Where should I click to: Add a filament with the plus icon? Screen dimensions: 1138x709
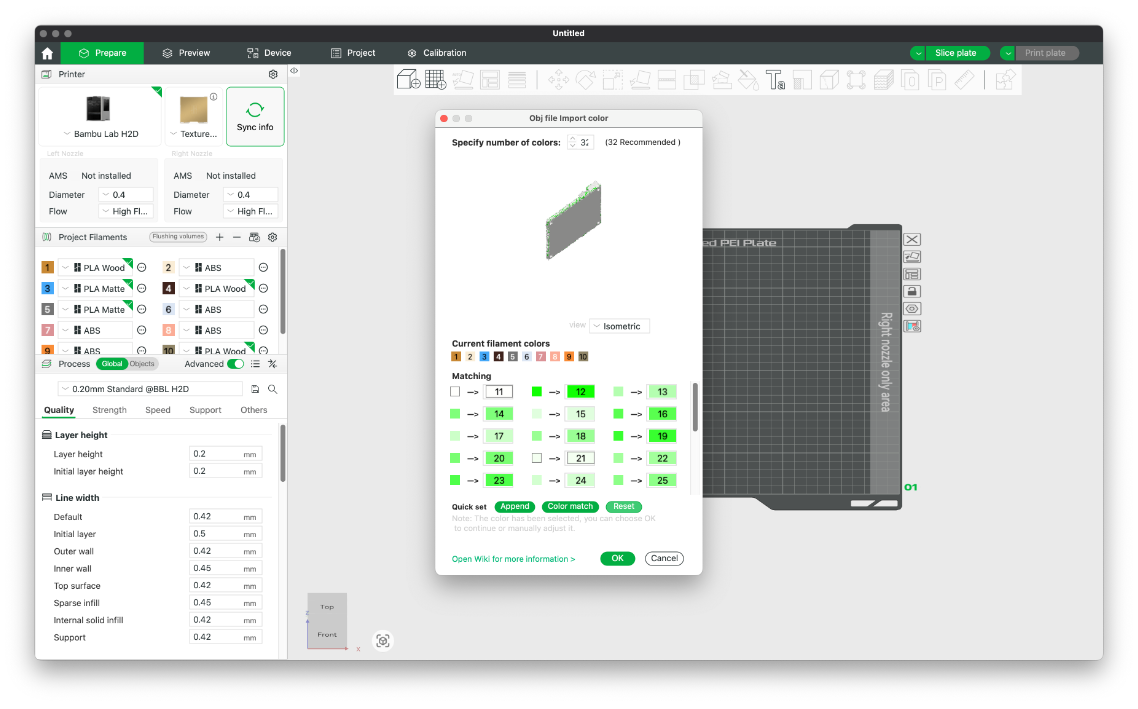(x=220, y=237)
